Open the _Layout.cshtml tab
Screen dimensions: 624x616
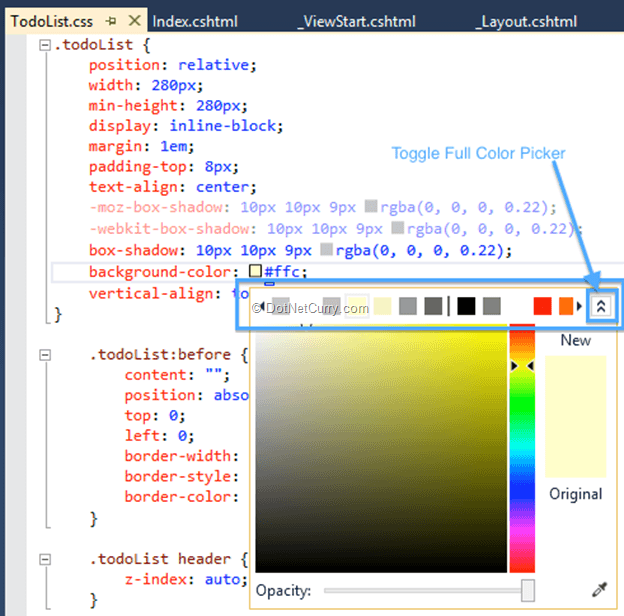coord(526,21)
